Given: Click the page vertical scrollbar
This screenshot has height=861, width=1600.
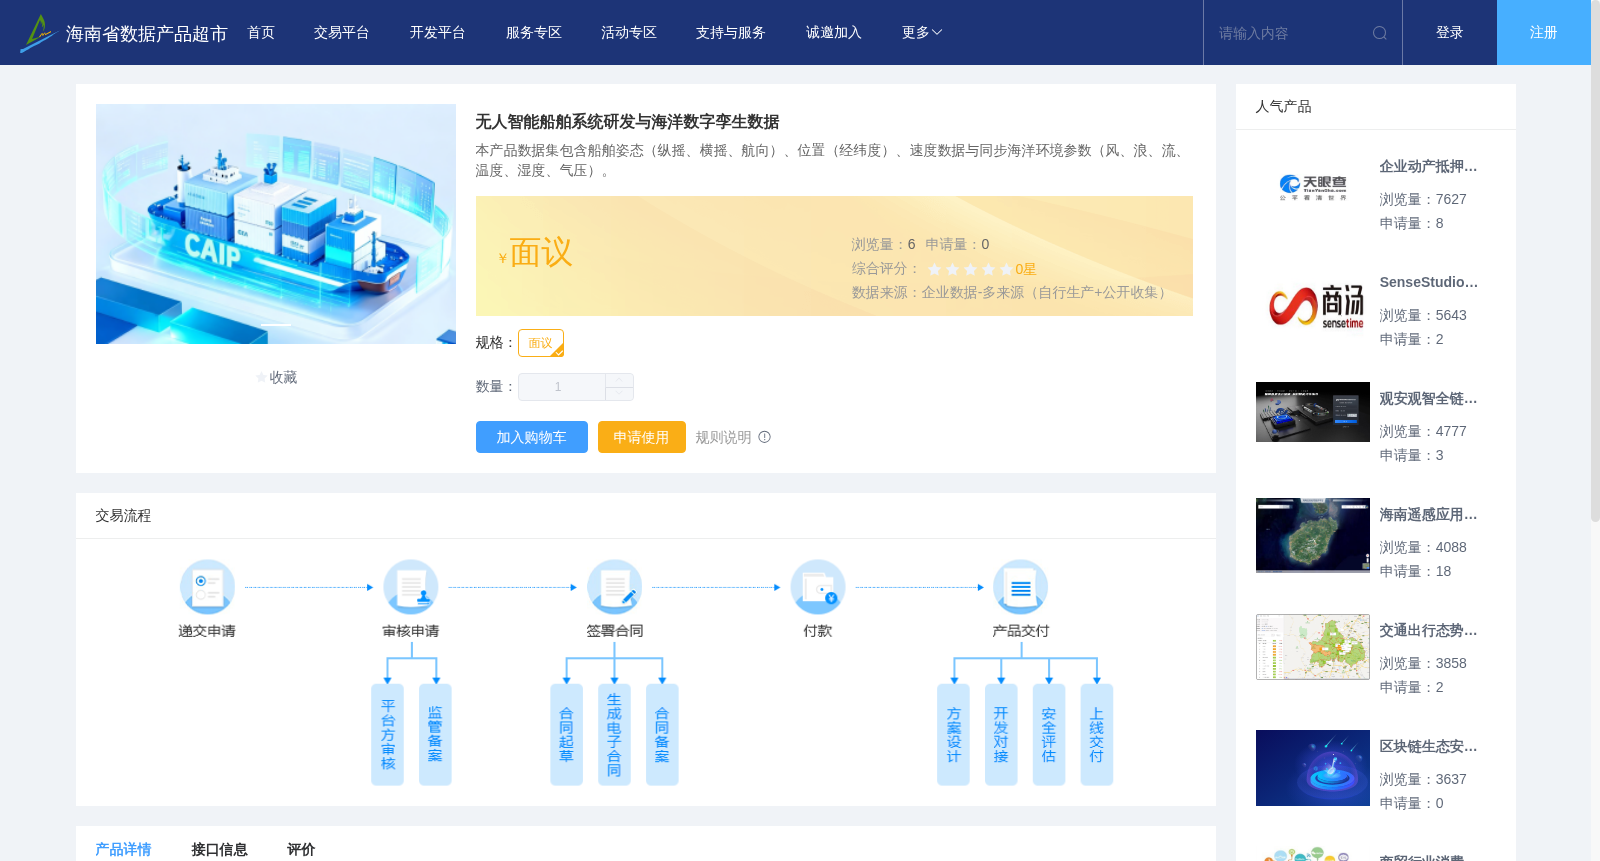Looking at the screenshot, I should click(1595, 260).
